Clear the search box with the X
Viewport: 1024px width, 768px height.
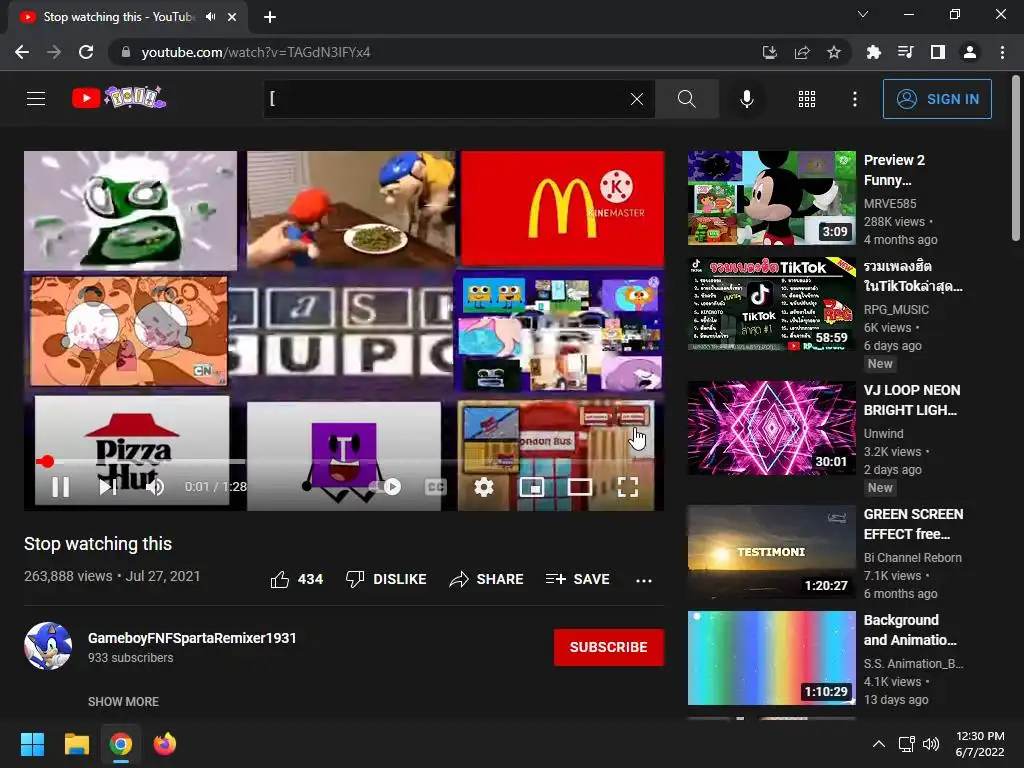pyautogui.click(x=637, y=99)
